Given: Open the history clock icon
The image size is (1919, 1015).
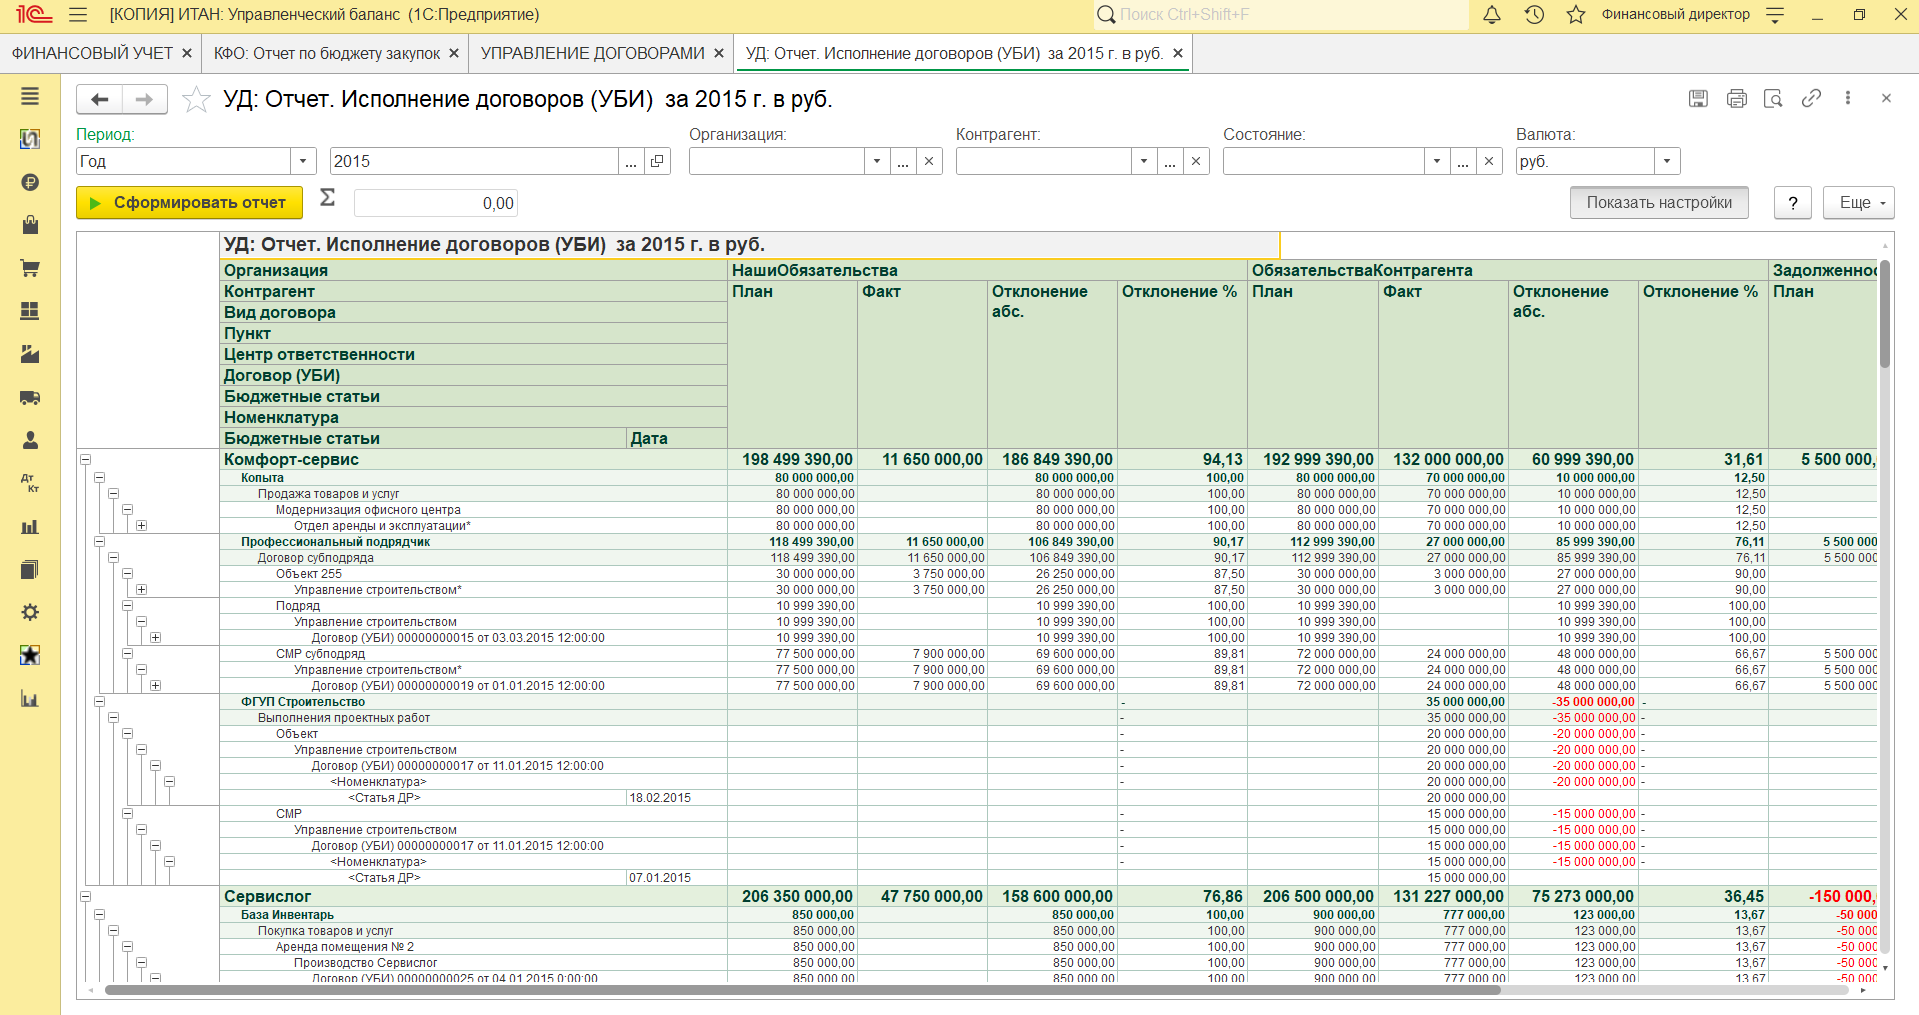Looking at the screenshot, I should coord(1534,15).
